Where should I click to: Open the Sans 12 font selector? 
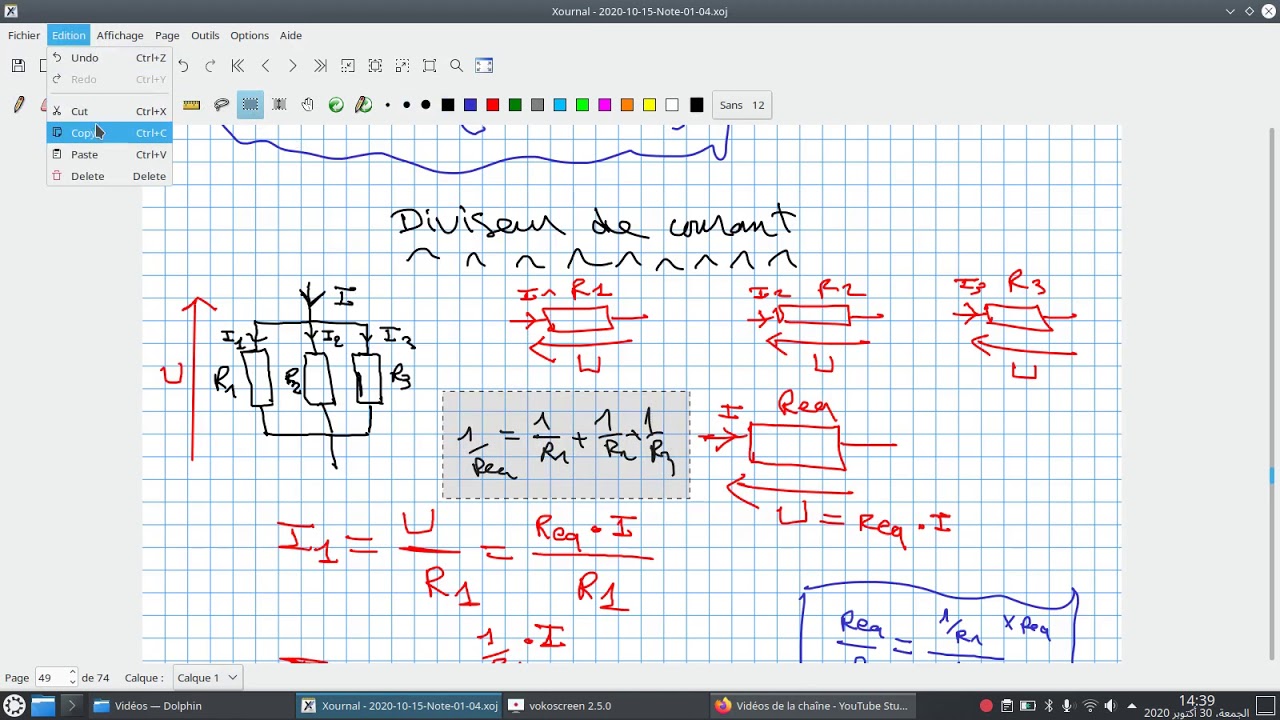(741, 105)
